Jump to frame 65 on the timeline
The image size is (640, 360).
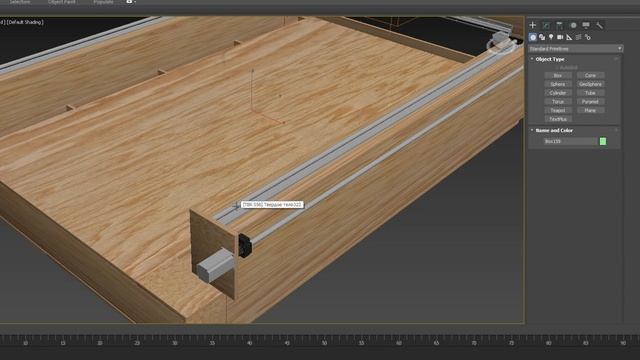coord(436,343)
